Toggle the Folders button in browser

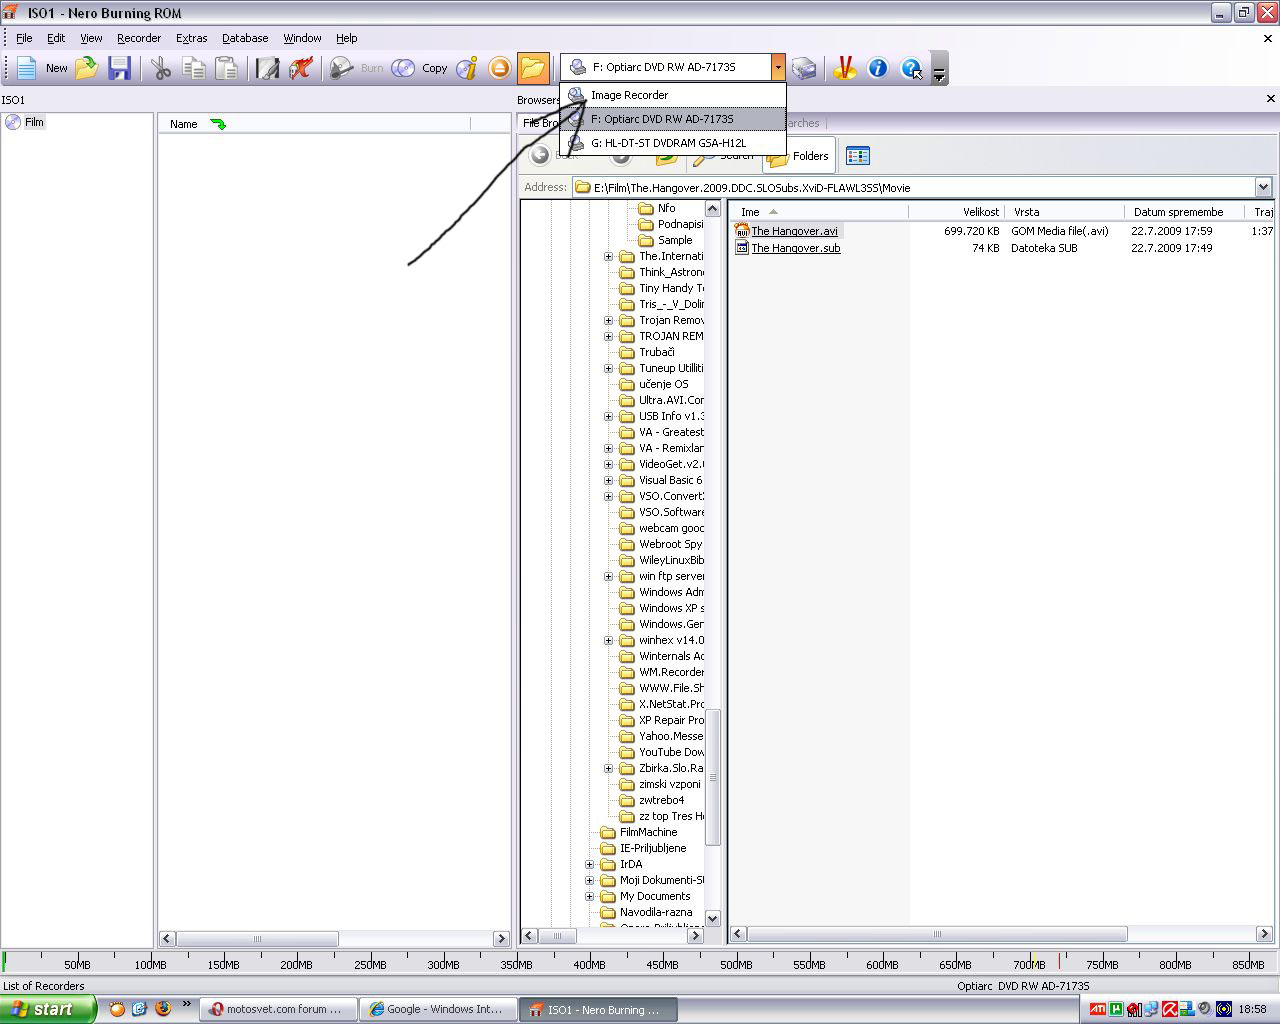tap(798, 156)
